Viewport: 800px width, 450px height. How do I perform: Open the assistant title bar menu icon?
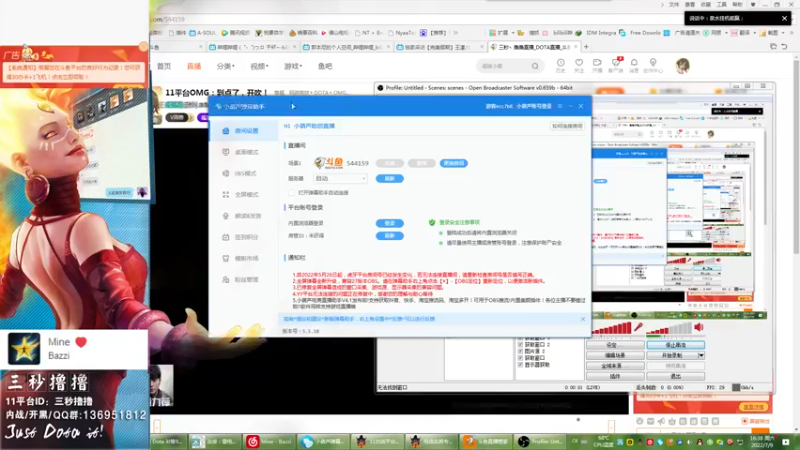(560, 106)
